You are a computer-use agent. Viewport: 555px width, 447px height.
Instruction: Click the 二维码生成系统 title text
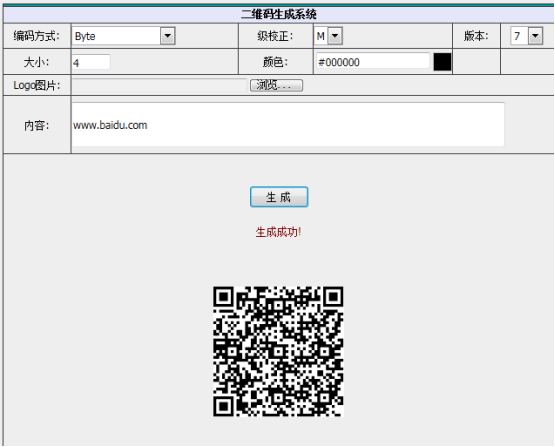pos(279,14)
